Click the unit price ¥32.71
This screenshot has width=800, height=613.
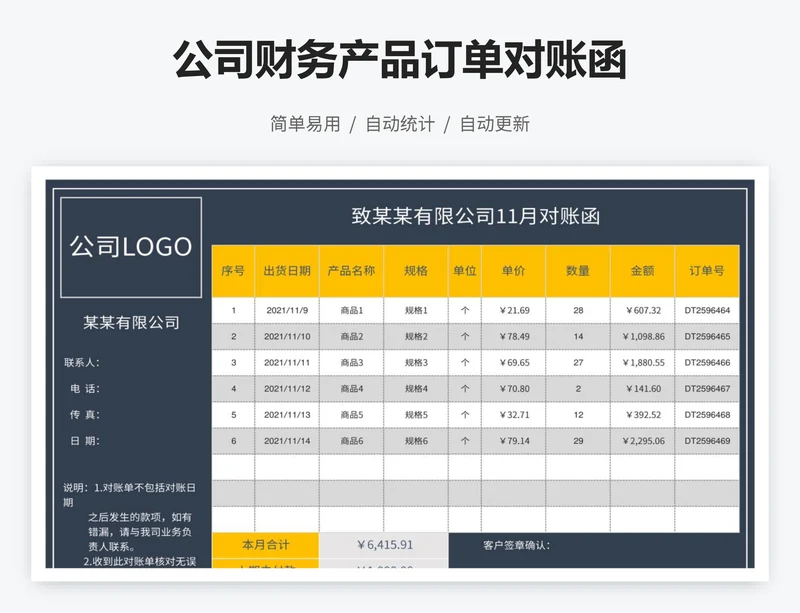tap(513, 414)
